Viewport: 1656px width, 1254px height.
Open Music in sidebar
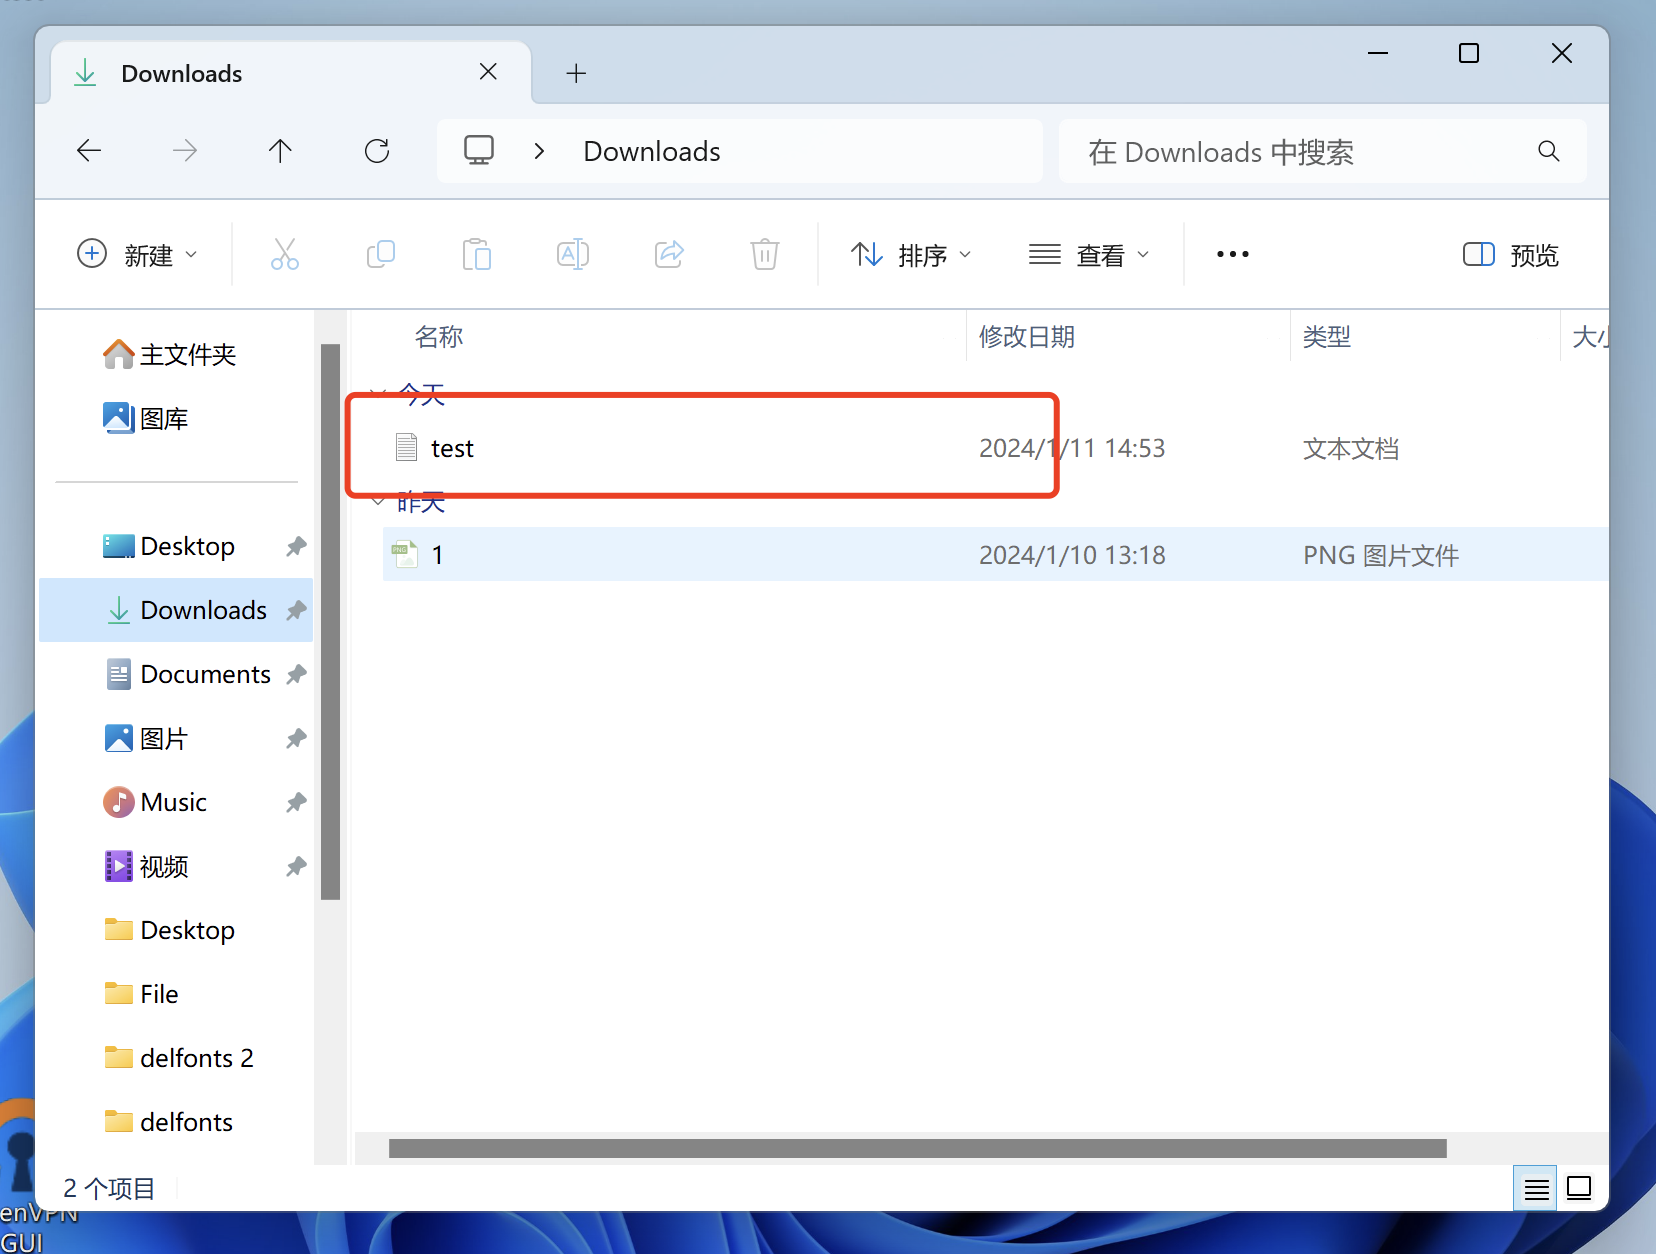(155, 803)
